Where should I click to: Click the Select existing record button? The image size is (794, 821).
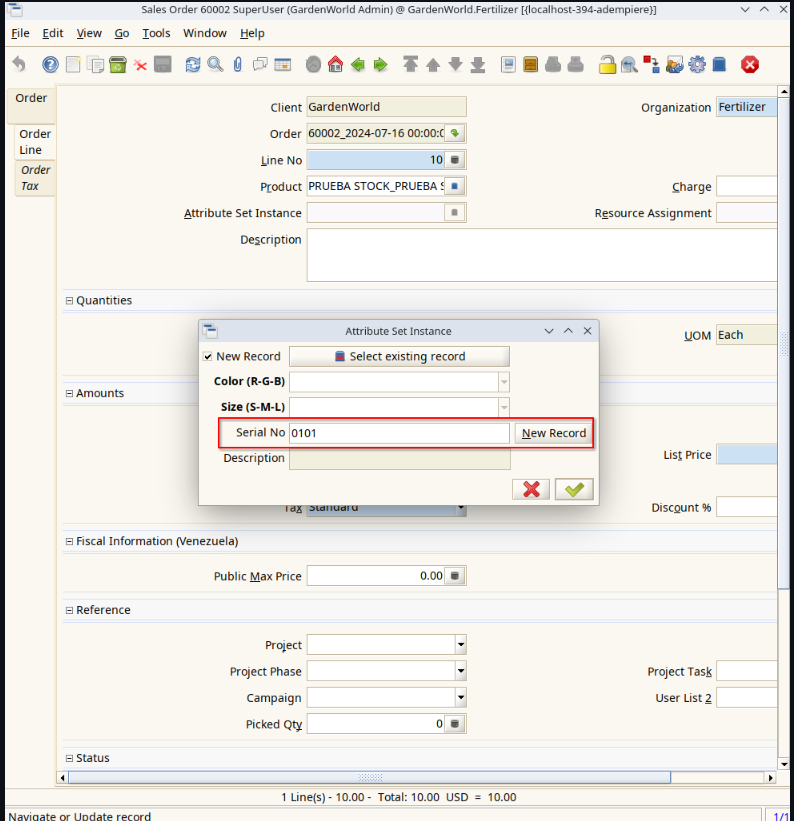(399, 357)
